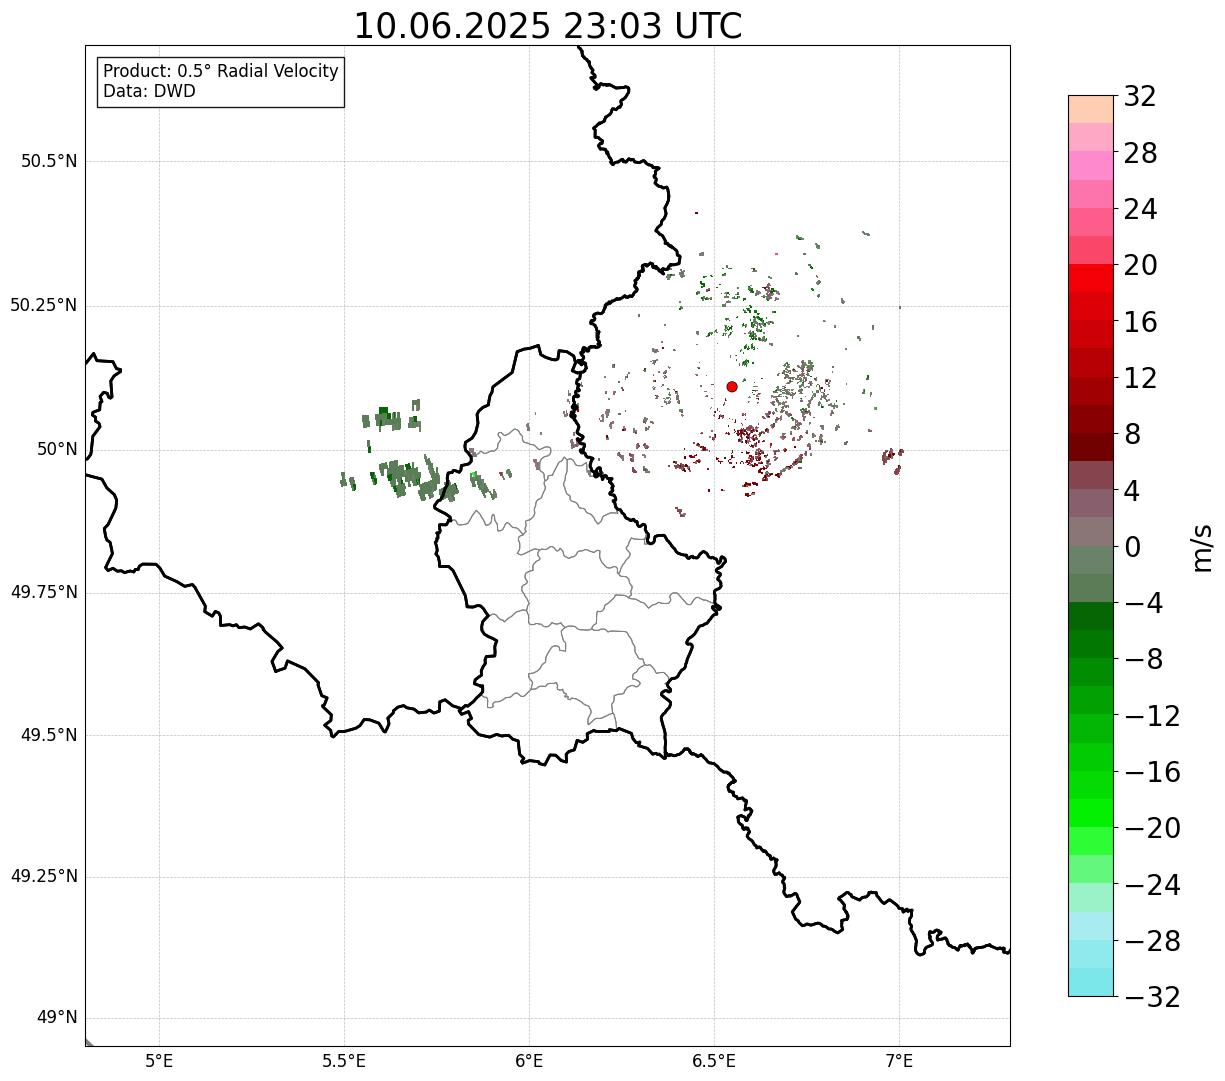Screen dimensions: 1225x1081
Task: Click the 7°E longitude label
Action: [899, 1061]
